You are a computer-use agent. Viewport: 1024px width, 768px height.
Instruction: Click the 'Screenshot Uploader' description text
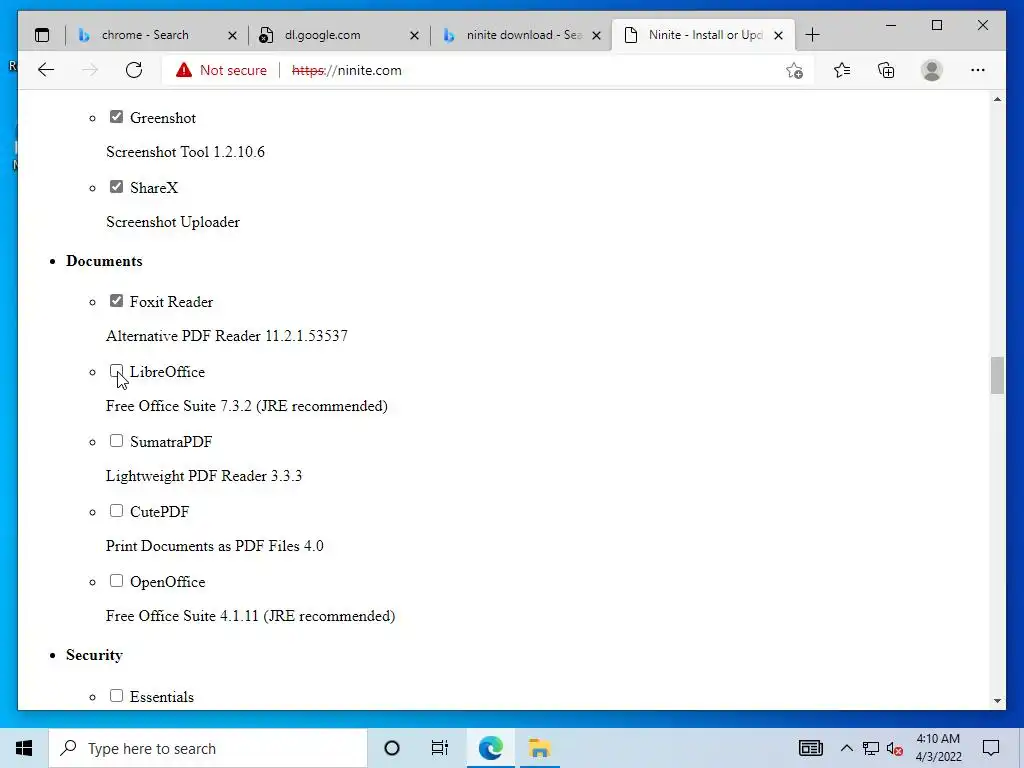172,222
